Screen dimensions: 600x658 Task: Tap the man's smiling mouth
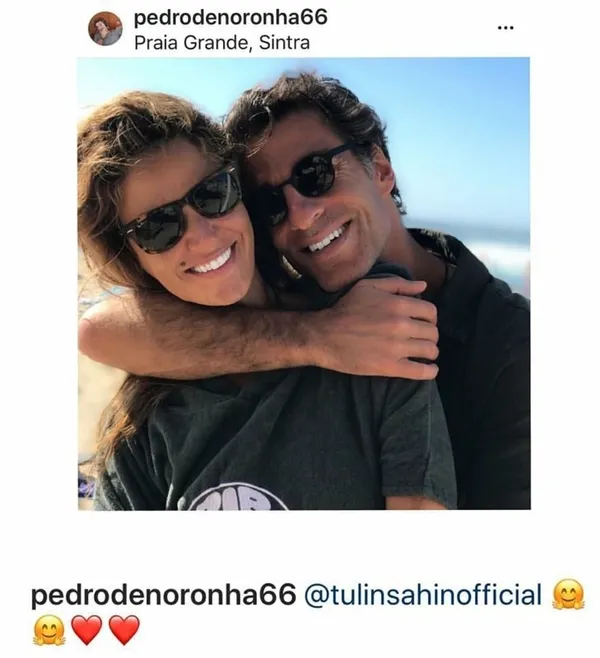click(325, 240)
